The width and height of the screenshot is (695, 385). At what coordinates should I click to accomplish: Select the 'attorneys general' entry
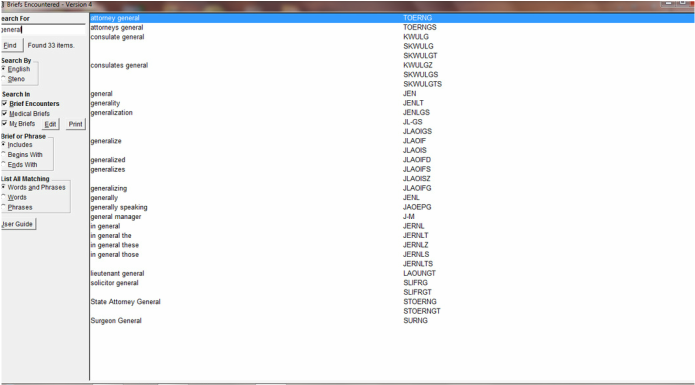[x=117, y=27]
